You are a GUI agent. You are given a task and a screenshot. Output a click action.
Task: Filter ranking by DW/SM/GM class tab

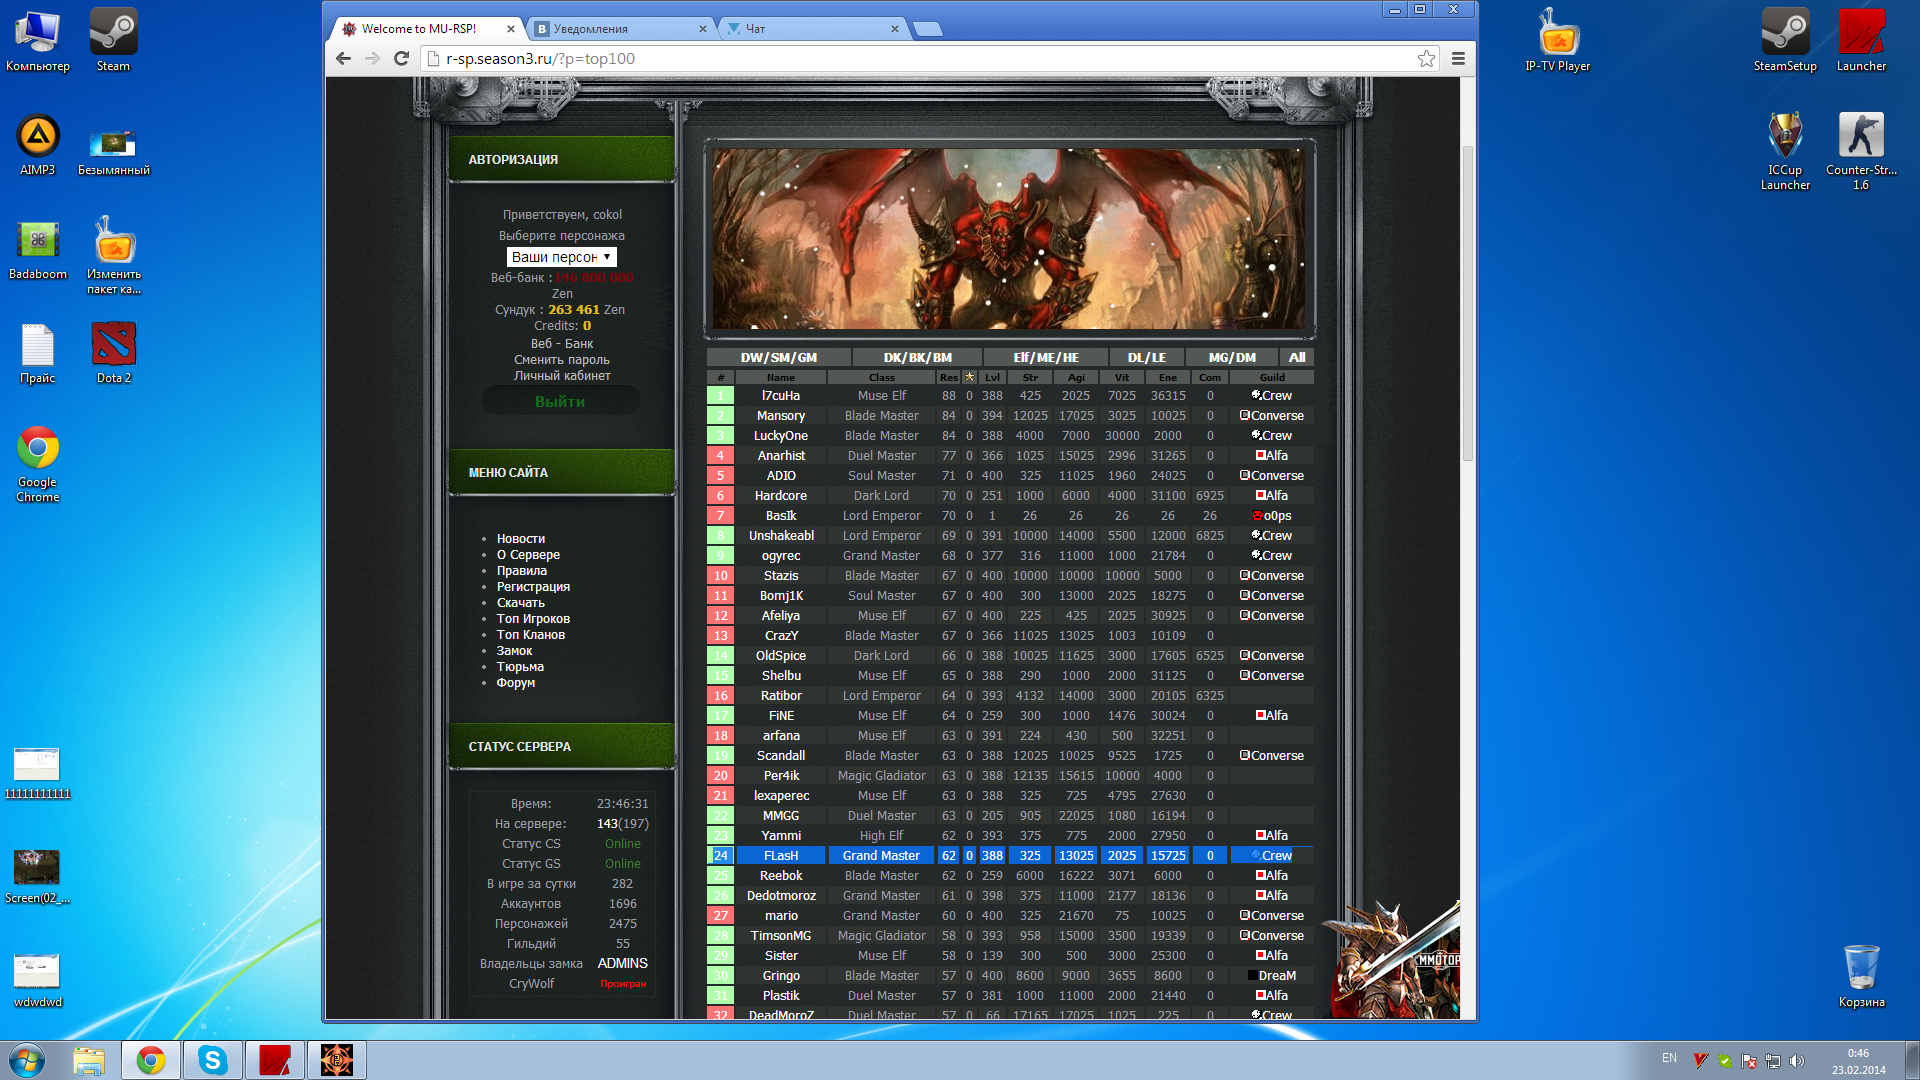click(x=778, y=358)
